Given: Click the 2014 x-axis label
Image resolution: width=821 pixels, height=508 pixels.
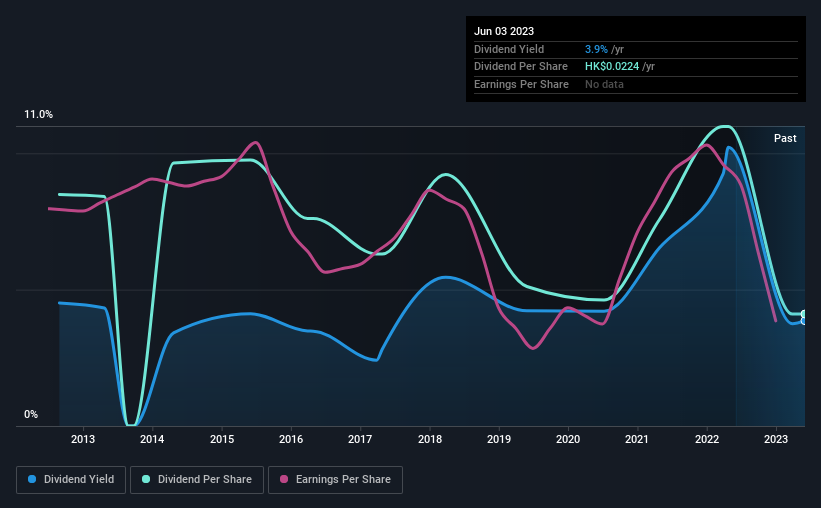Looking at the screenshot, I should [x=152, y=439].
